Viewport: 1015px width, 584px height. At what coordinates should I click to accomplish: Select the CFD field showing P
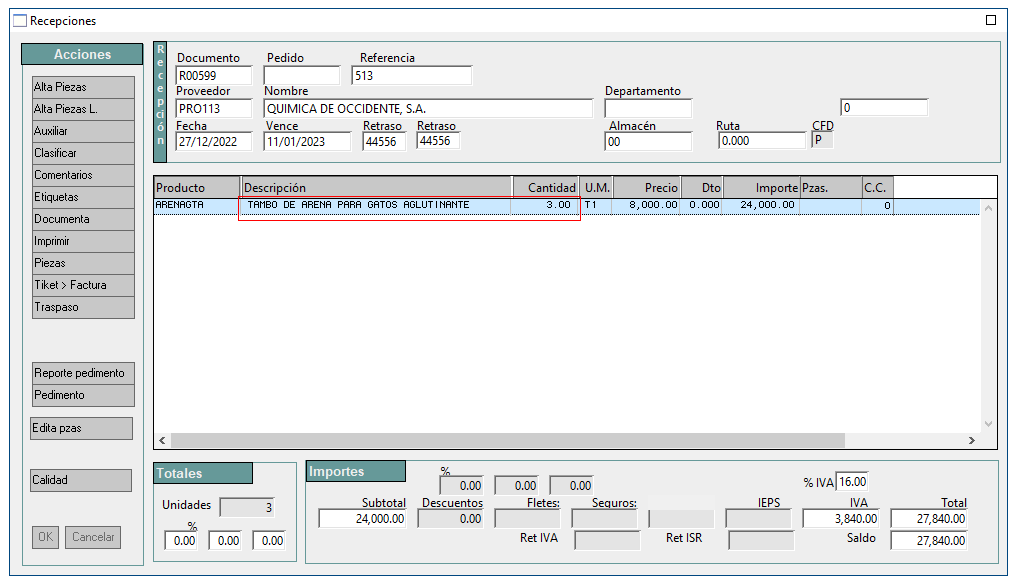point(822,140)
